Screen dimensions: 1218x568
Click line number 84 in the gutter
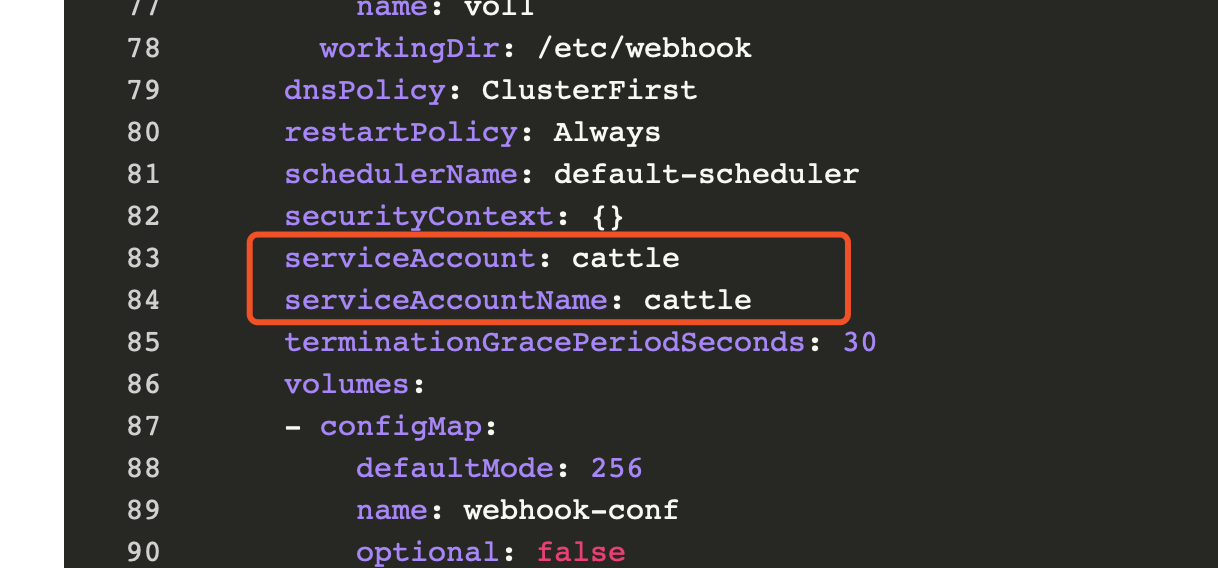point(143,300)
